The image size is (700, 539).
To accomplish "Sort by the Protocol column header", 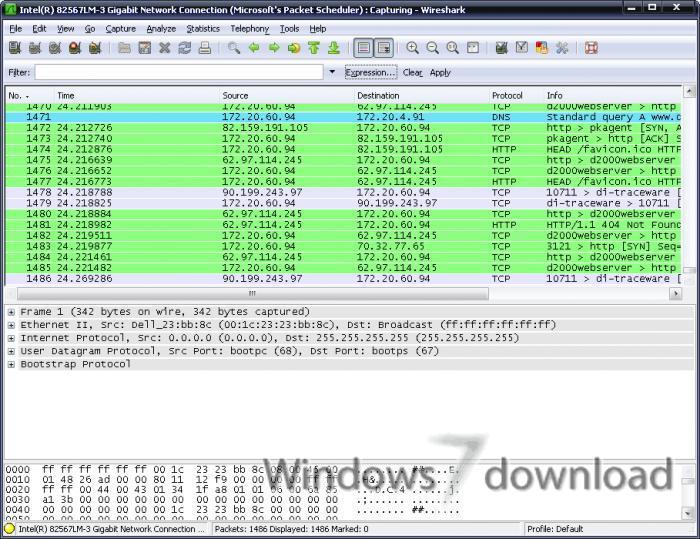I will (x=517, y=96).
